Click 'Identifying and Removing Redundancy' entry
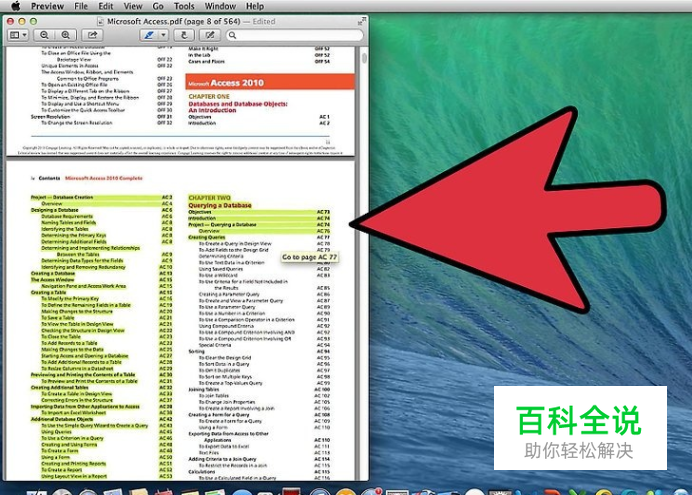This screenshot has height=495, width=692. (x=83, y=267)
